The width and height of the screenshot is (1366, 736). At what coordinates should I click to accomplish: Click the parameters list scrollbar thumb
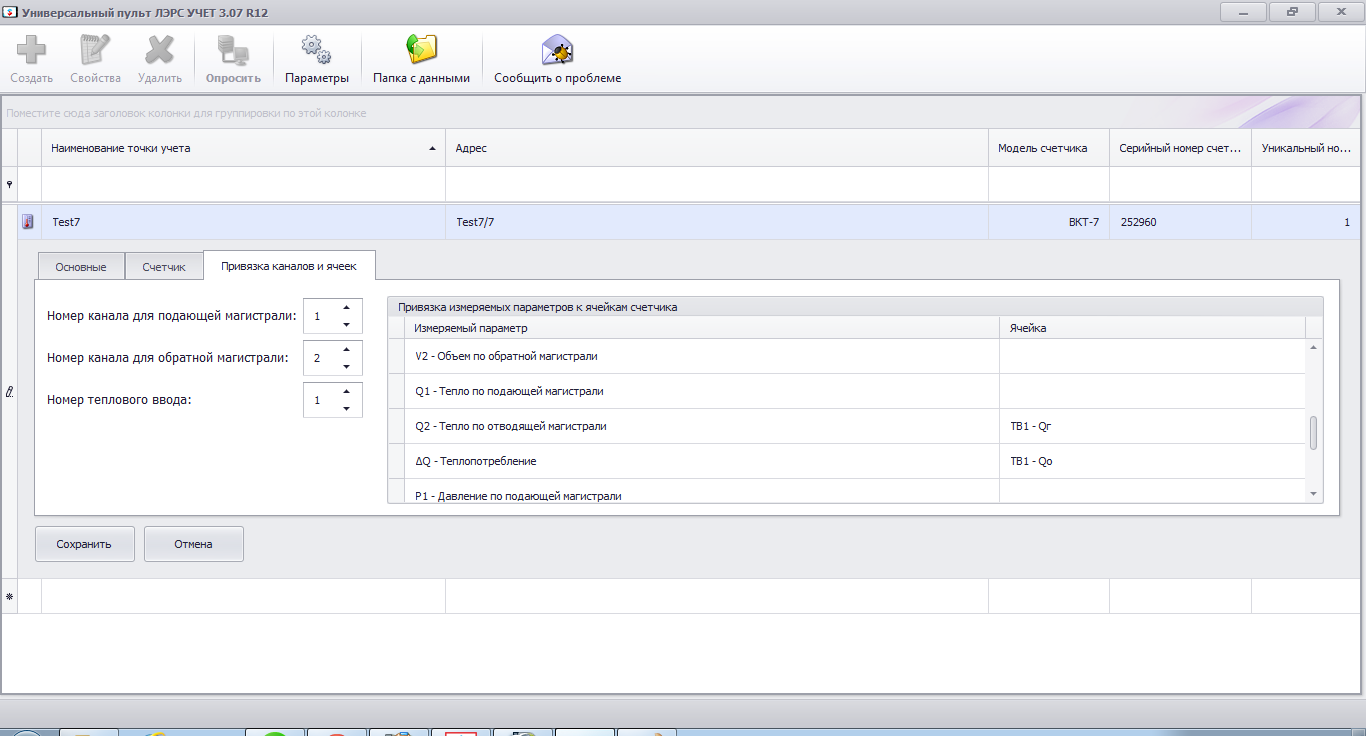click(x=1314, y=433)
